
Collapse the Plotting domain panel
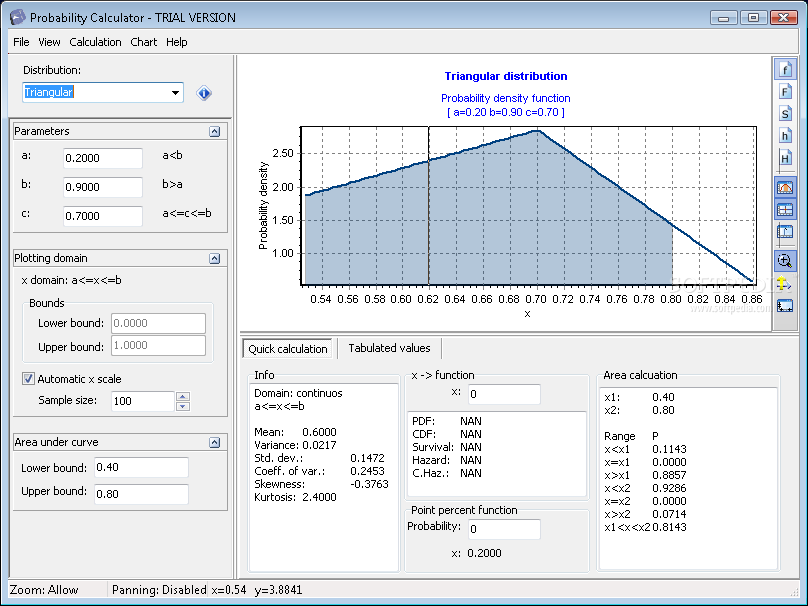[215, 259]
